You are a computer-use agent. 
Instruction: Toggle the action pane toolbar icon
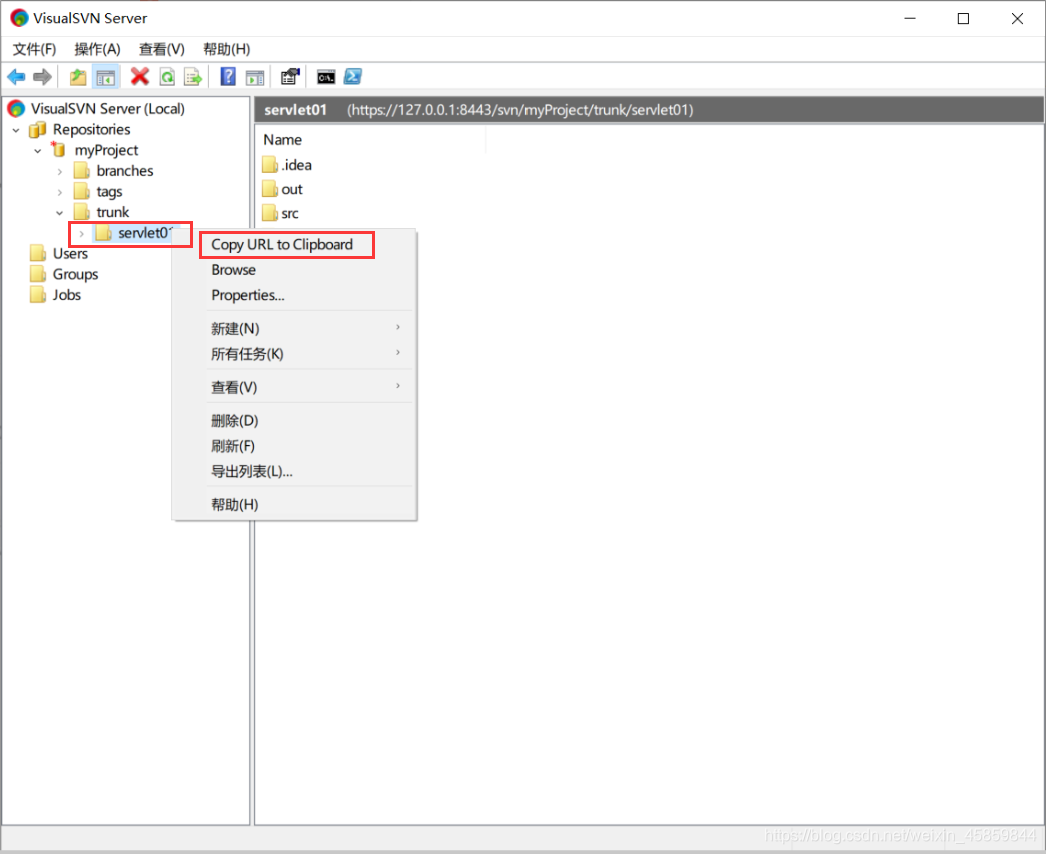(x=255, y=77)
